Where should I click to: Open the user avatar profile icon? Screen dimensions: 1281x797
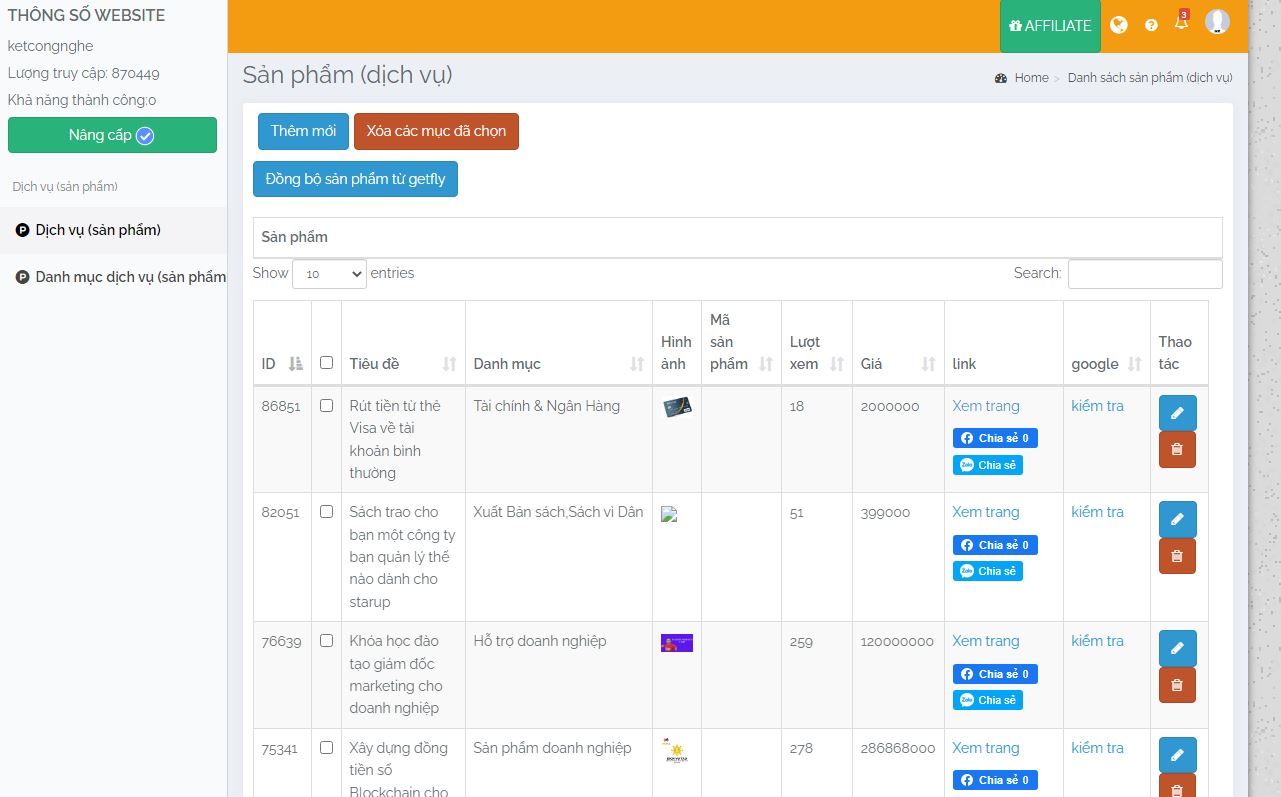tap(1217, 22)
